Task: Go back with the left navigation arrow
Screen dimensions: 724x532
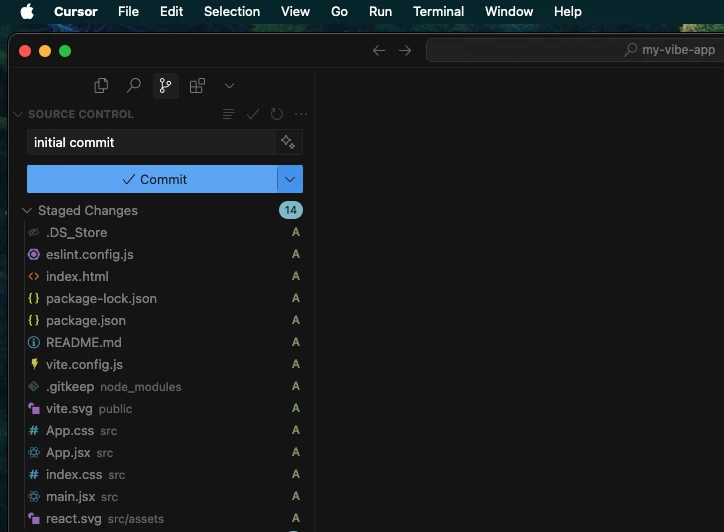Action: point(379,50)
